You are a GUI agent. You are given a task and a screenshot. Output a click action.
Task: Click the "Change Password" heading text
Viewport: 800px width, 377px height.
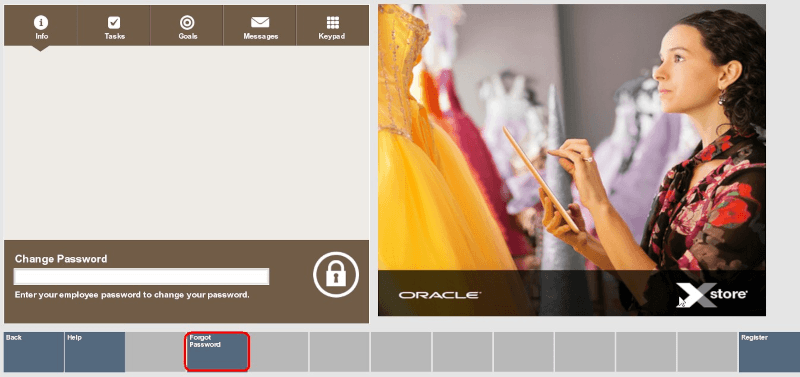click(61, 259)
